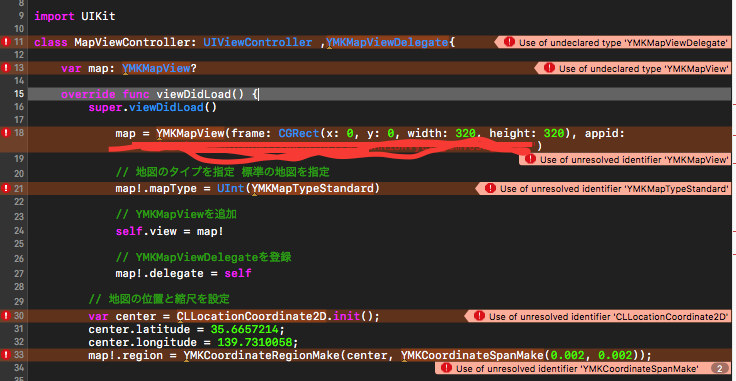Click 'super.viewDidLoad()' on line 16
Viewport: 736px width, 381px height.
click(x=153, y=107)
